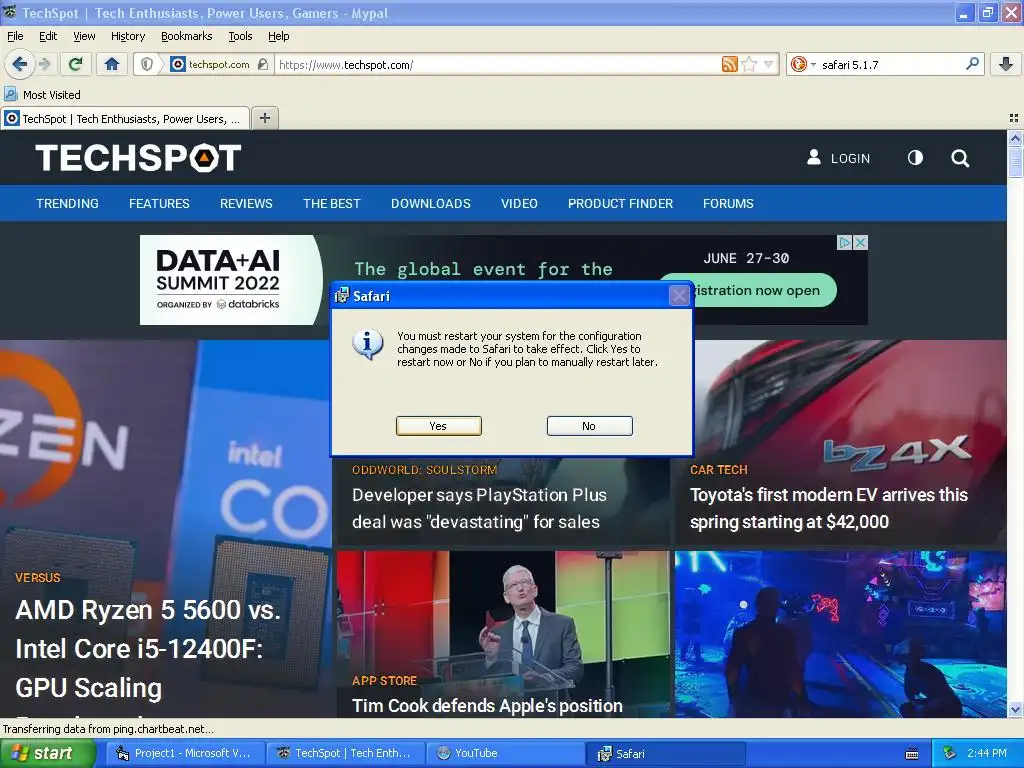
Task: Close the ad with its X icon
Action: (x=861, y=242)
